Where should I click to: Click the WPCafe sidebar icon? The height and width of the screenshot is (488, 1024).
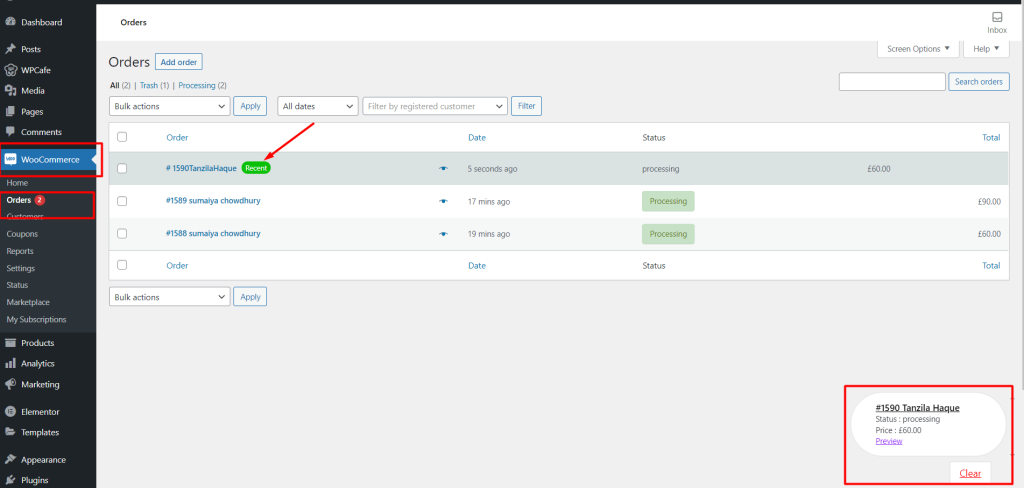tap(10, 70)
